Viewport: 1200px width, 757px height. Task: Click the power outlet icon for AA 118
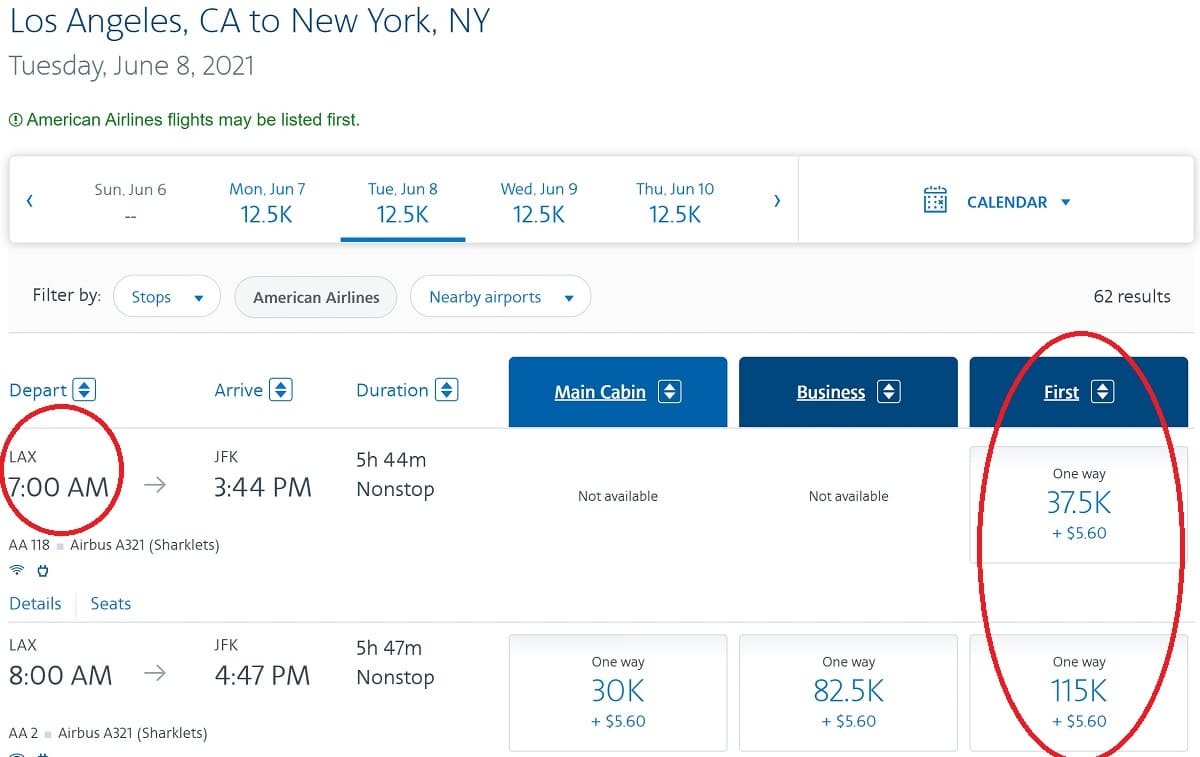point(43,570)
